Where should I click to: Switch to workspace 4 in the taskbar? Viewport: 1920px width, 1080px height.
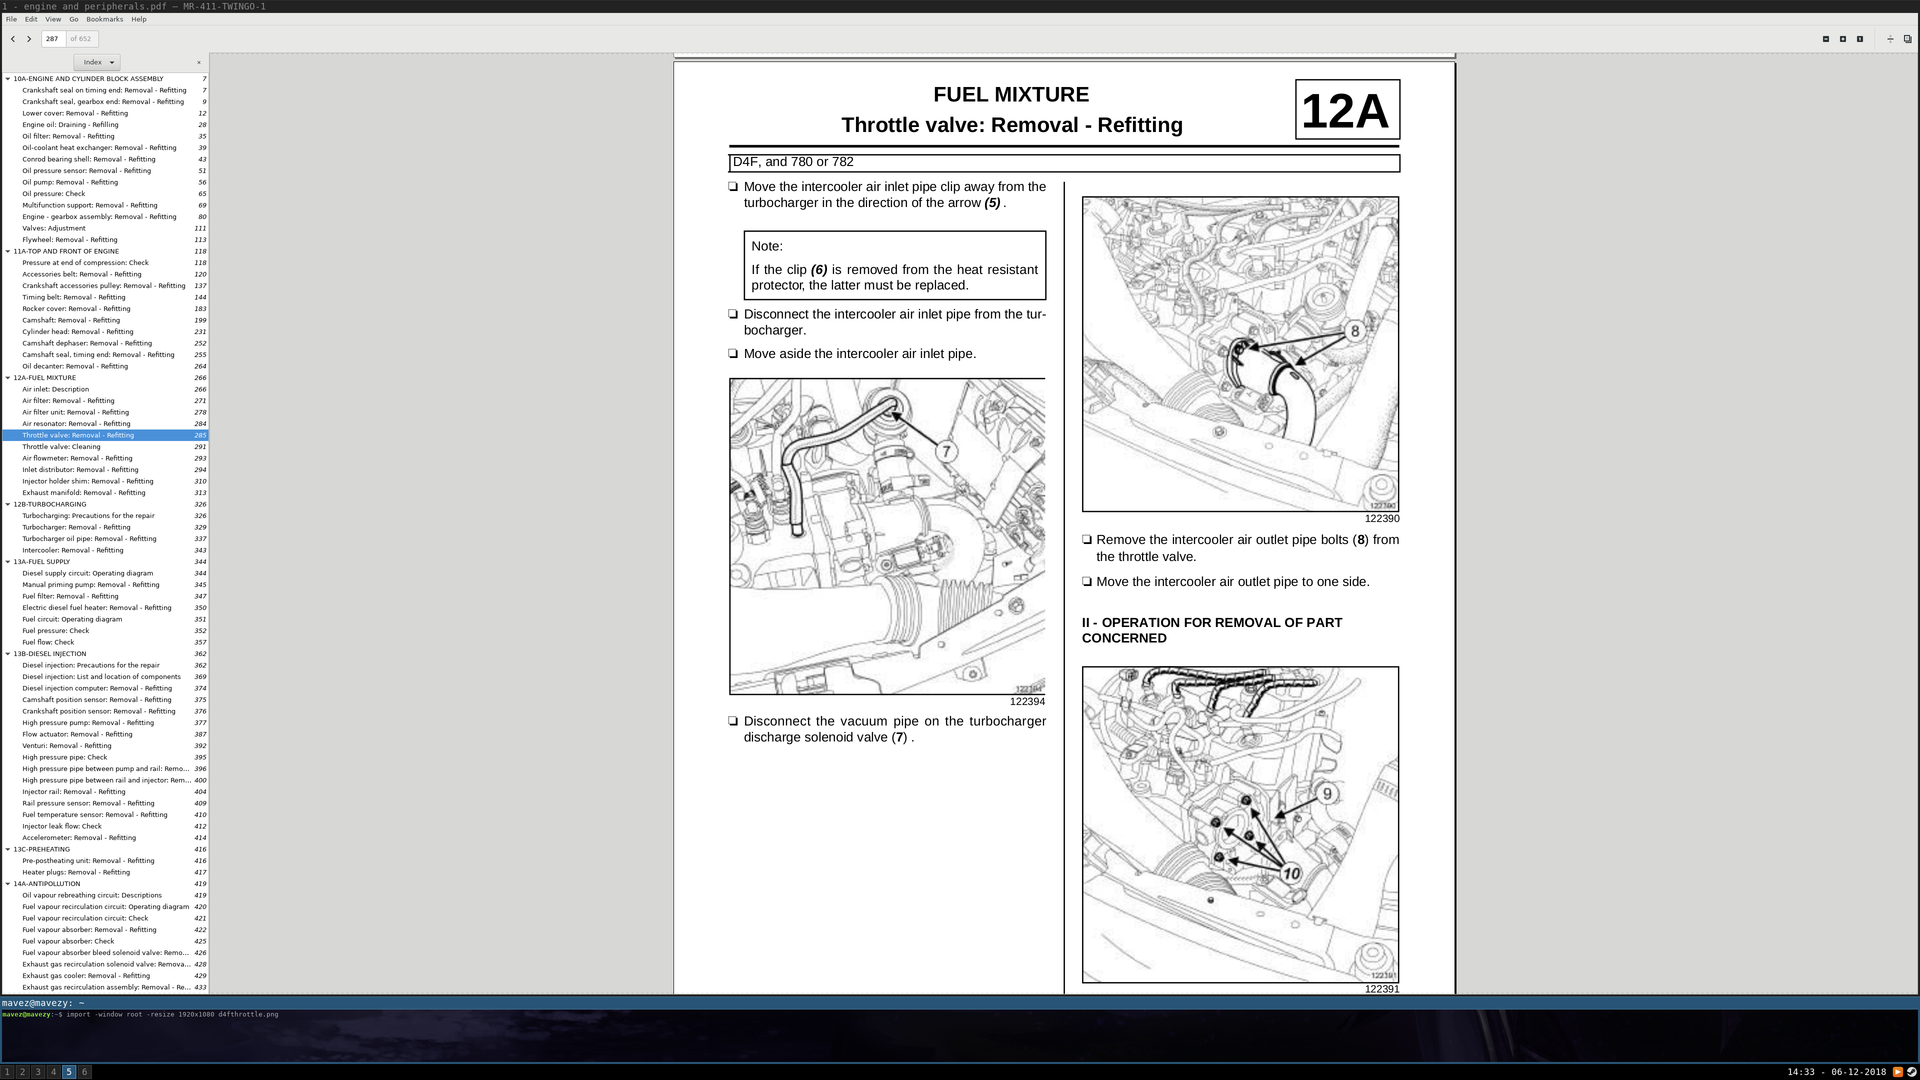click(53, 1072)
